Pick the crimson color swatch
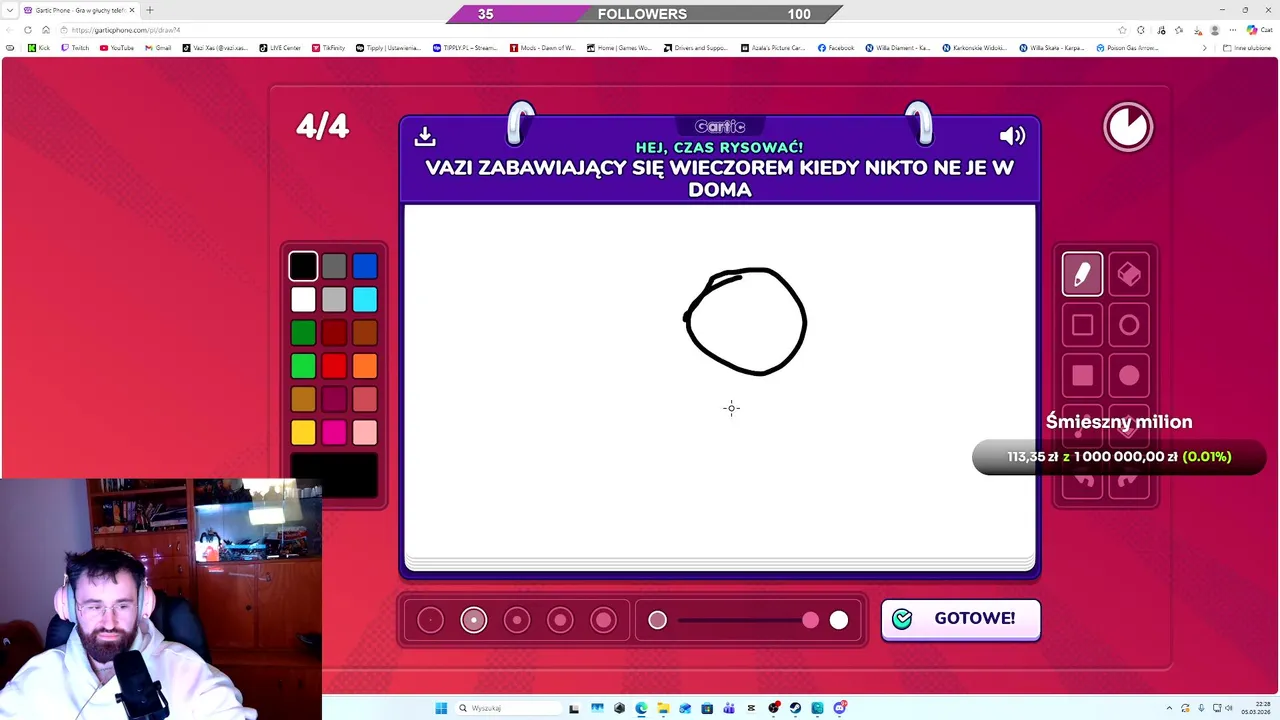 click(334, 399)
